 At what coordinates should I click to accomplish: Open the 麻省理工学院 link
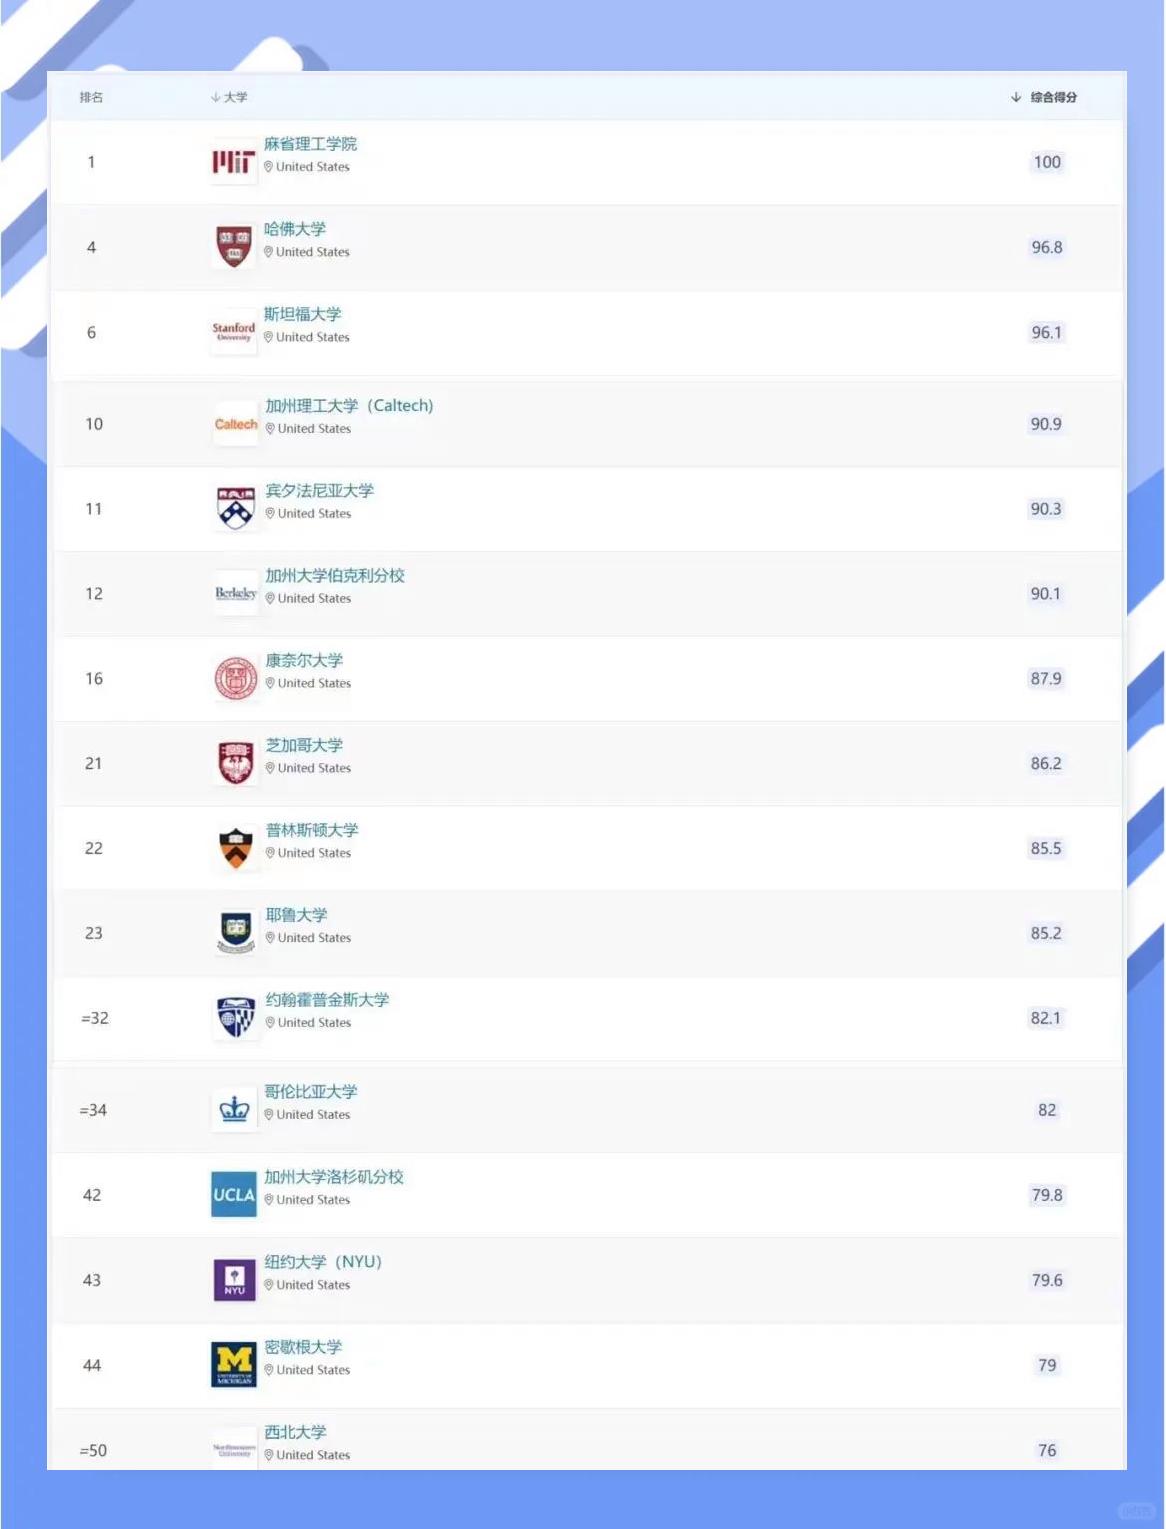point(310,144)
